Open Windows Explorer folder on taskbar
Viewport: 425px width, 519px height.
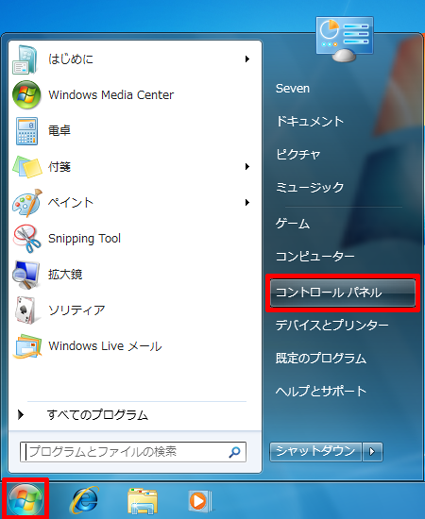[142, 501]
